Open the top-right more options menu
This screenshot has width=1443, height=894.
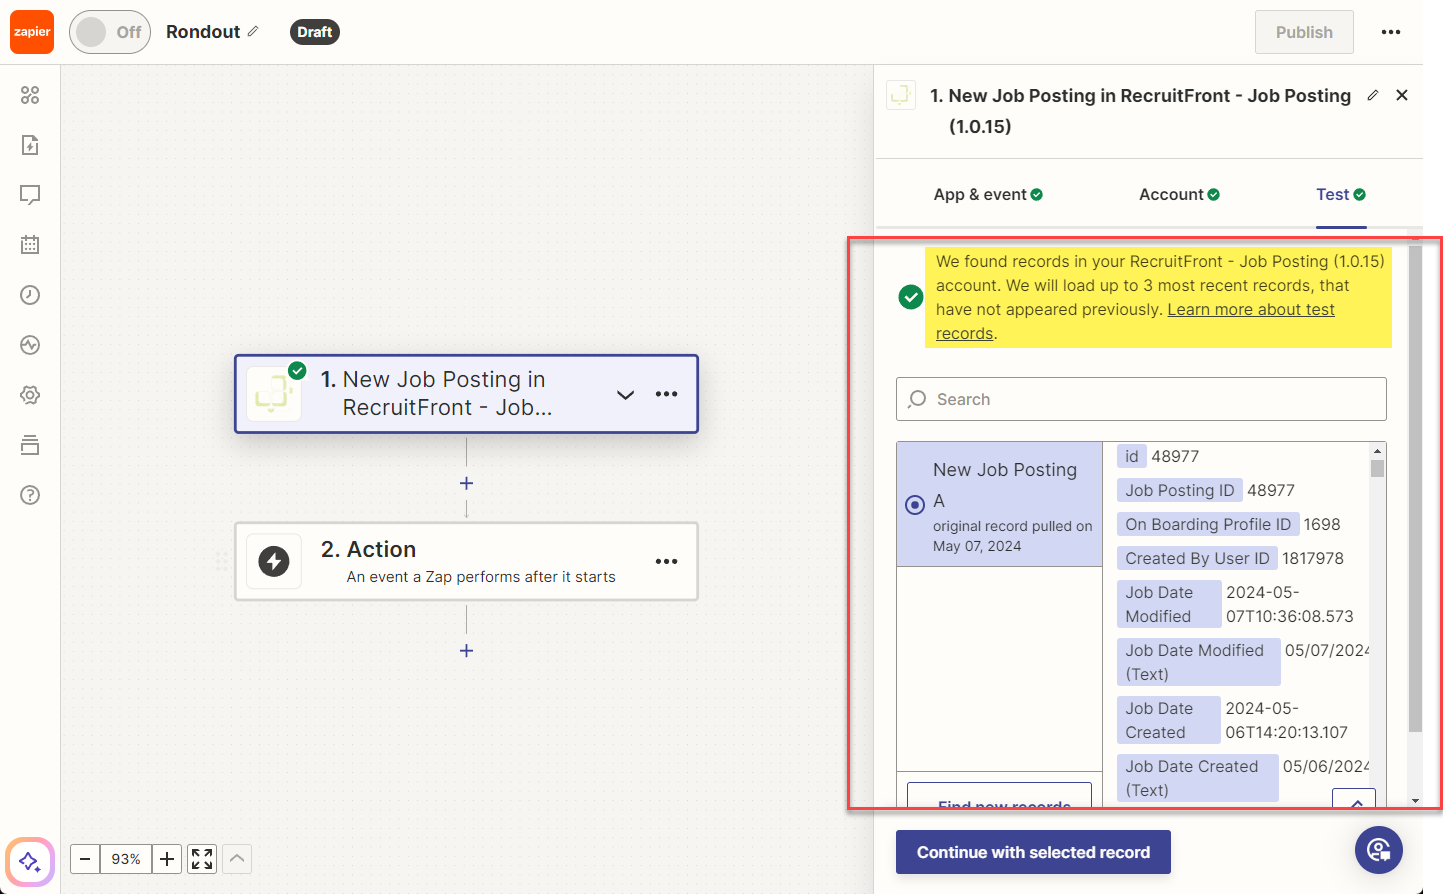(1391, 32)
